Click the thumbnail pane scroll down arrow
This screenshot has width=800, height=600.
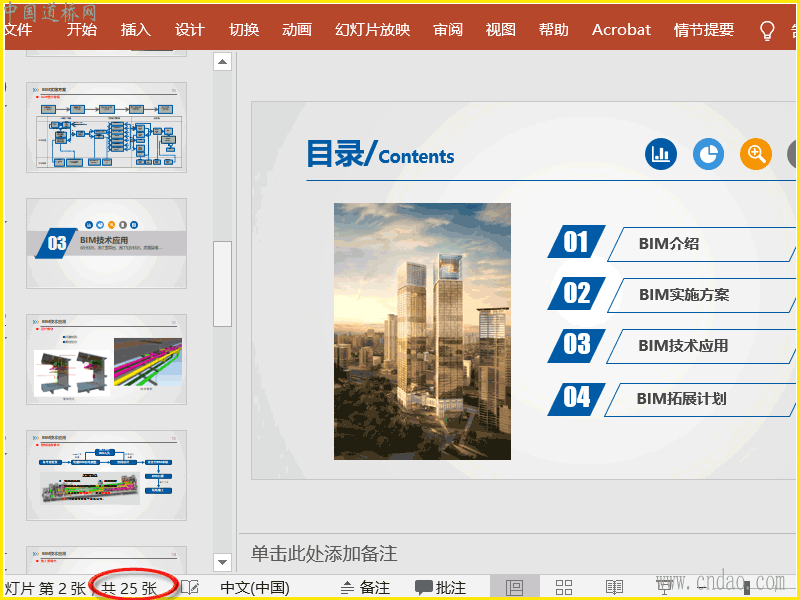click(x=222, y=562)
